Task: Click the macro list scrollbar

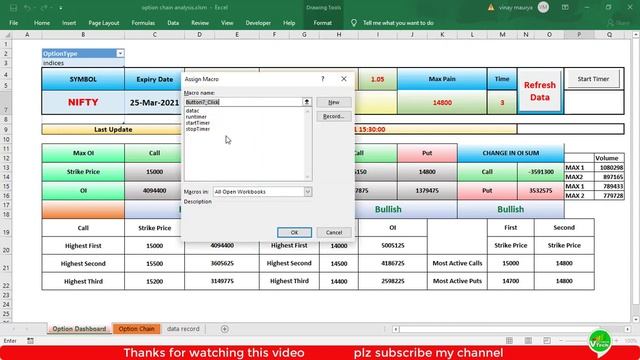Action: click(x=308, y=144)
